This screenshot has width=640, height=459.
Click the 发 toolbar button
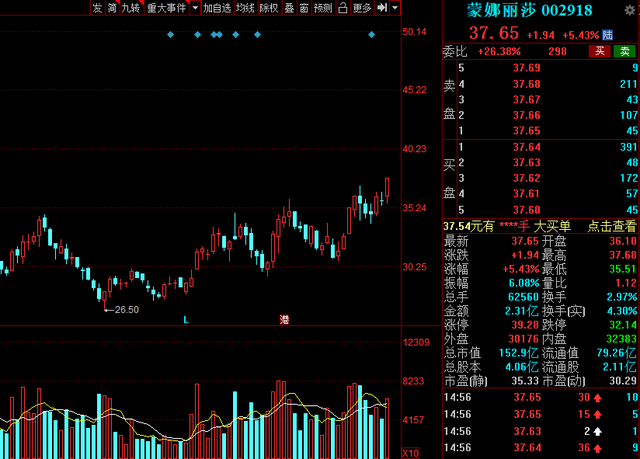point(97,7)
